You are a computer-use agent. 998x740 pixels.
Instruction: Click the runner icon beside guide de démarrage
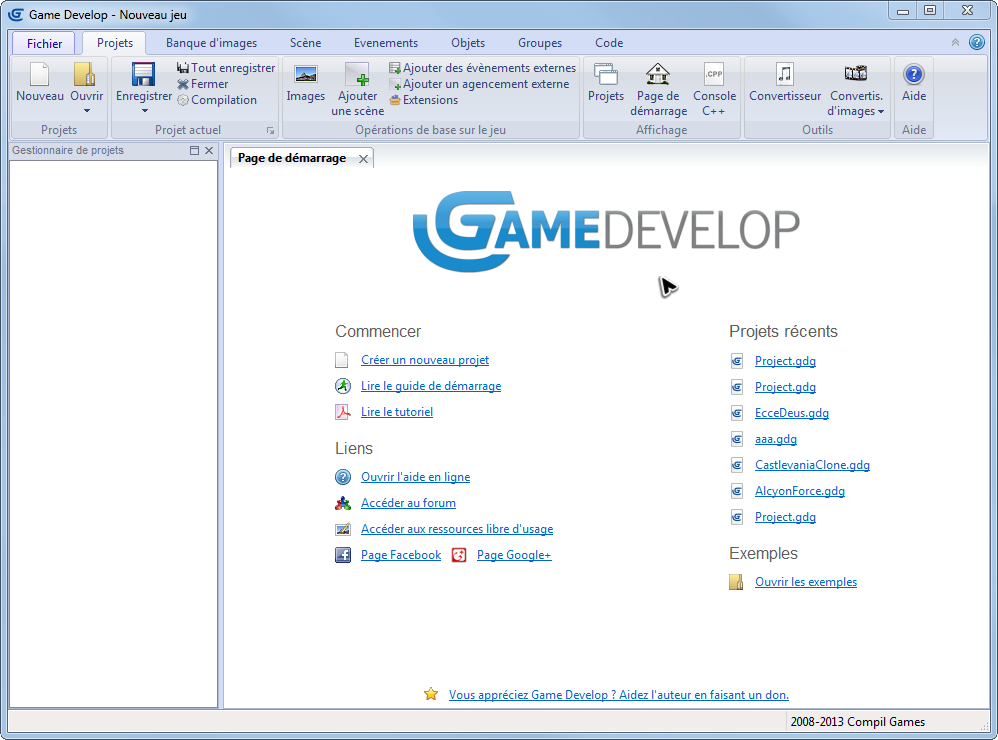(342, 386)
